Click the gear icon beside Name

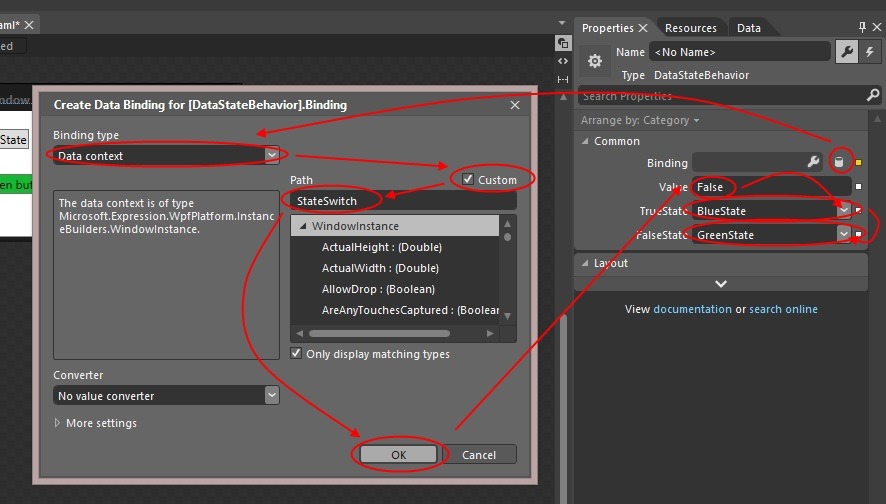[595, 62]
